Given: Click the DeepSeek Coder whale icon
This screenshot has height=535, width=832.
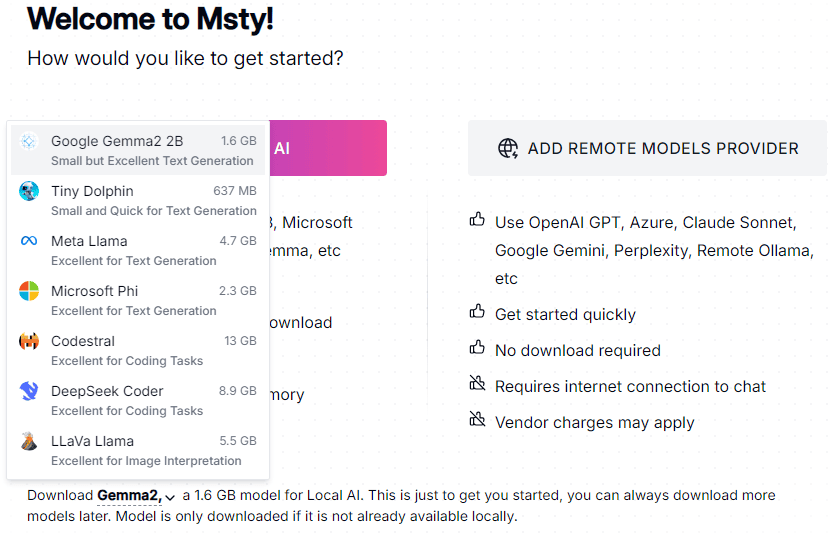Looking at the screenshot, I should point(29,391).
